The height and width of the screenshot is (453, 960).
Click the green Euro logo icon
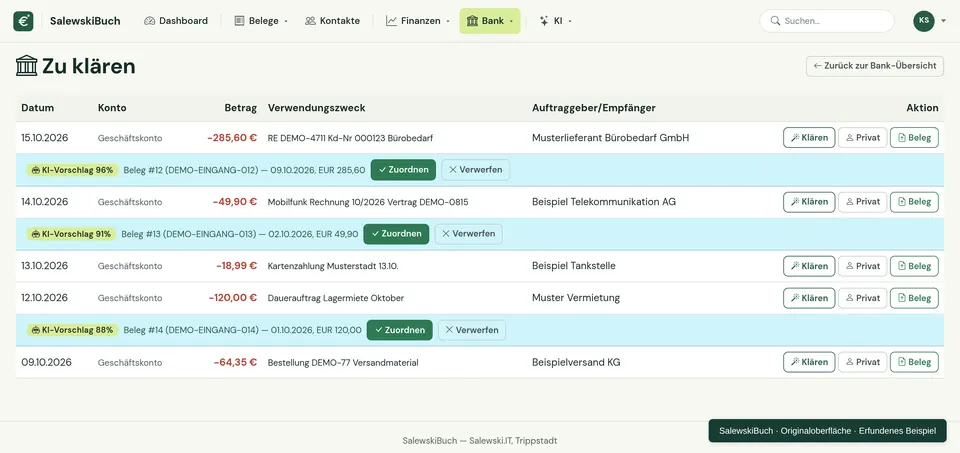[x=23, y=21]
